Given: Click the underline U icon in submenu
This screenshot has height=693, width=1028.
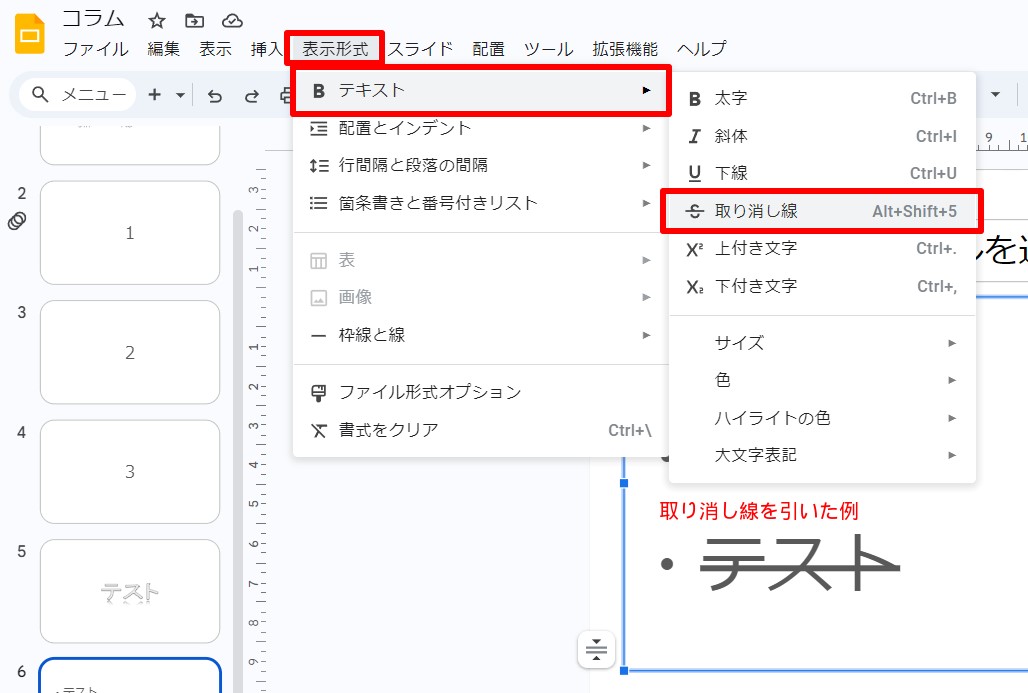Looking at the screenshot, I should pyautogui.click(x=694, y=174).
